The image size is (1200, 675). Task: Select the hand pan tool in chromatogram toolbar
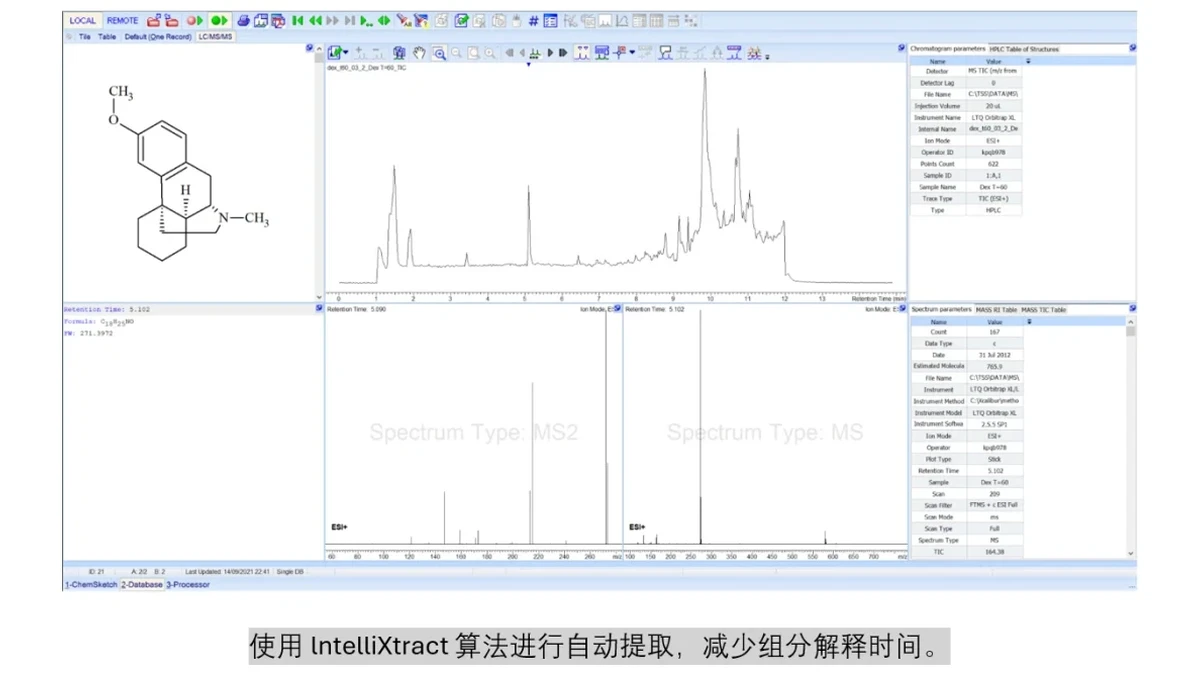click(x=420, y=52)
